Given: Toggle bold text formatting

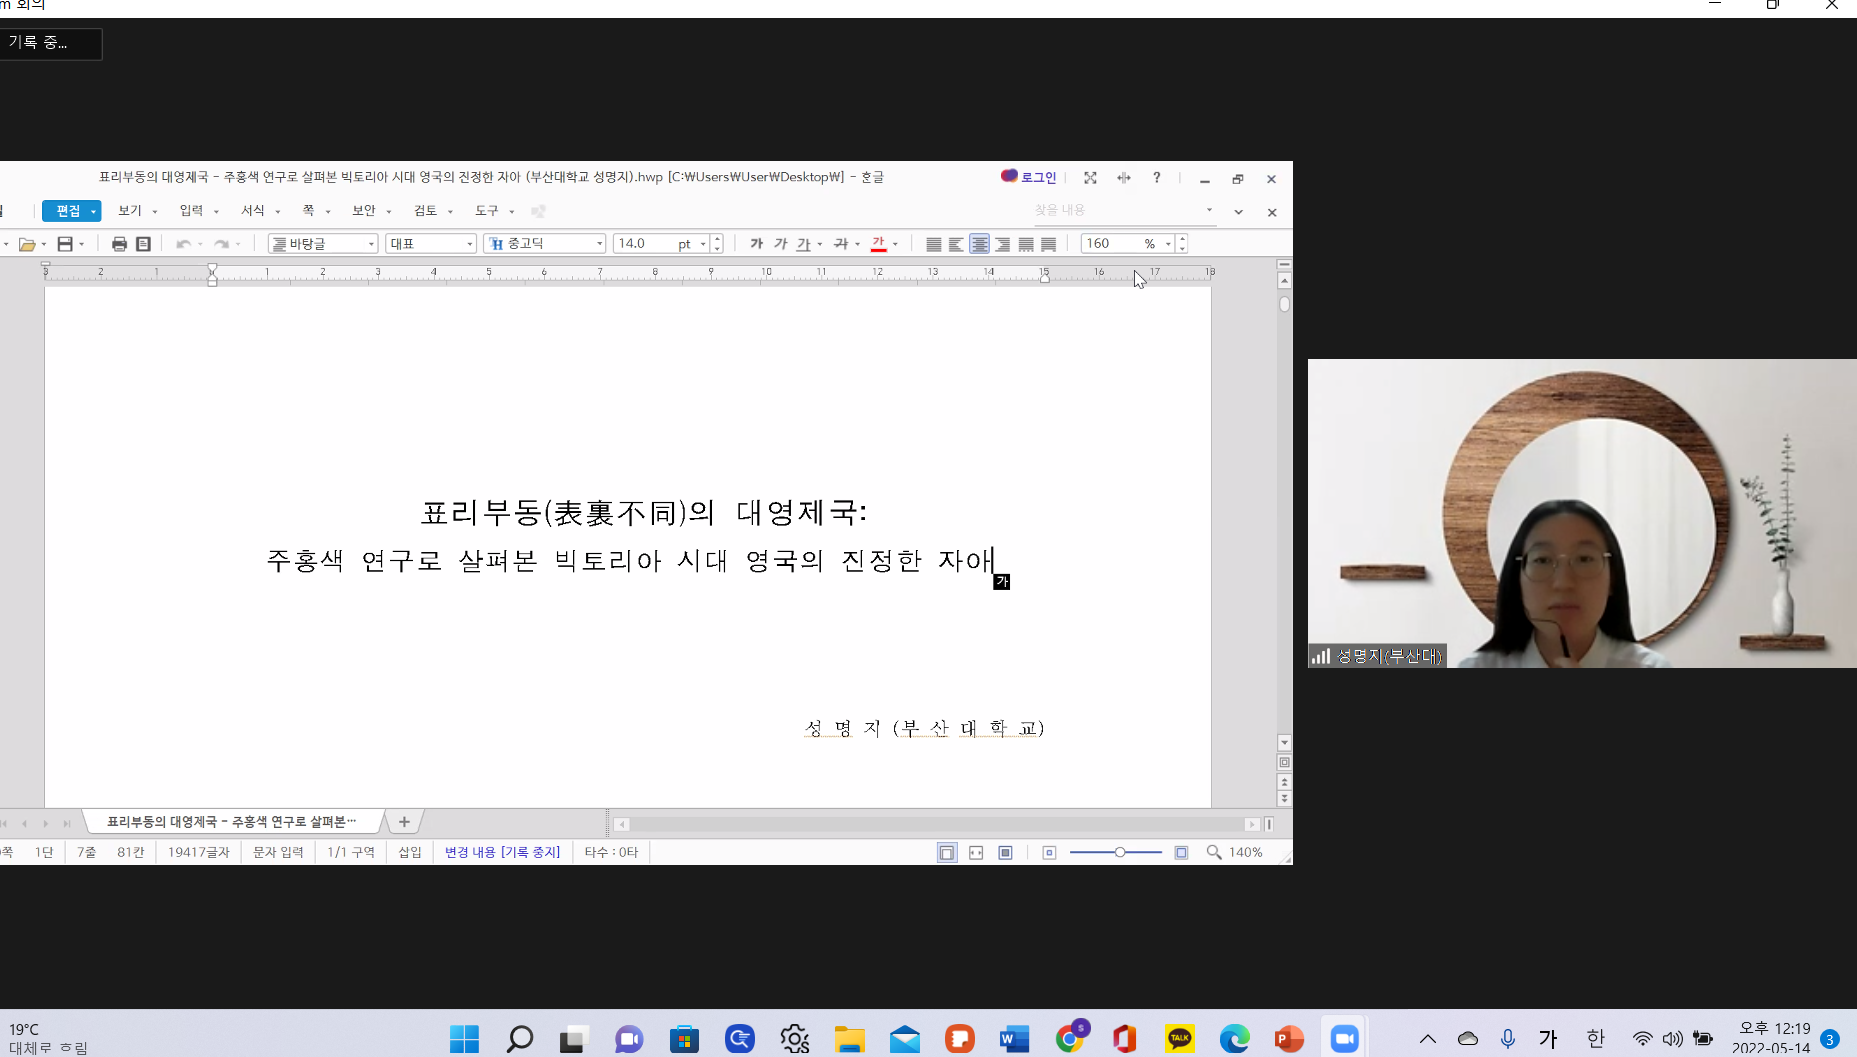Looking at the screenshot, I should [x=756, y=244].
